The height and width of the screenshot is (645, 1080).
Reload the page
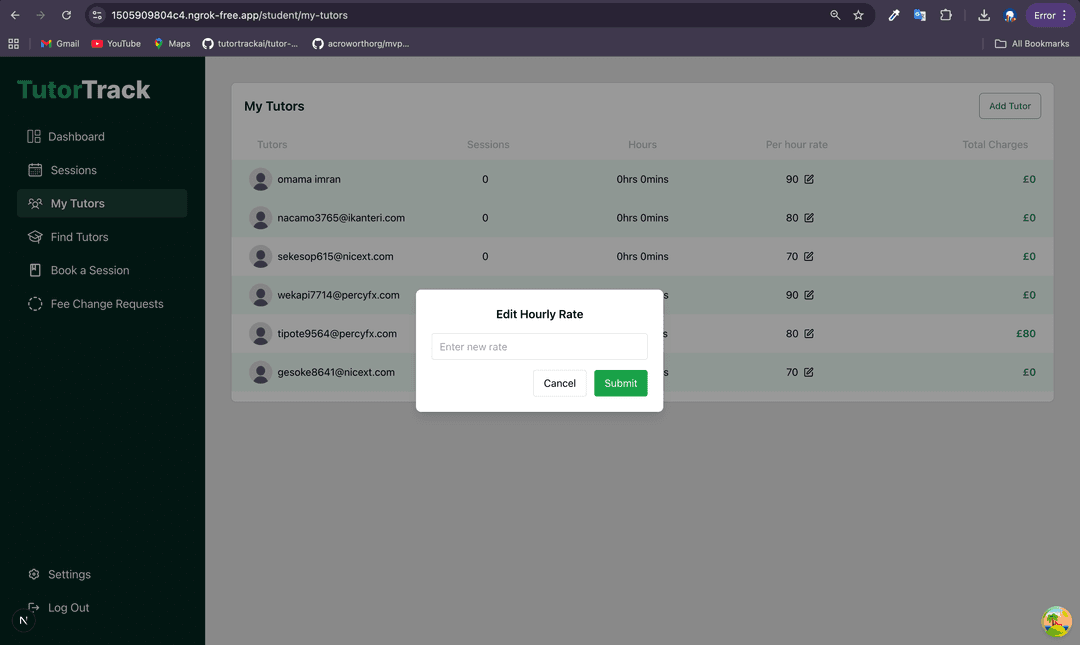coord(66,15)
